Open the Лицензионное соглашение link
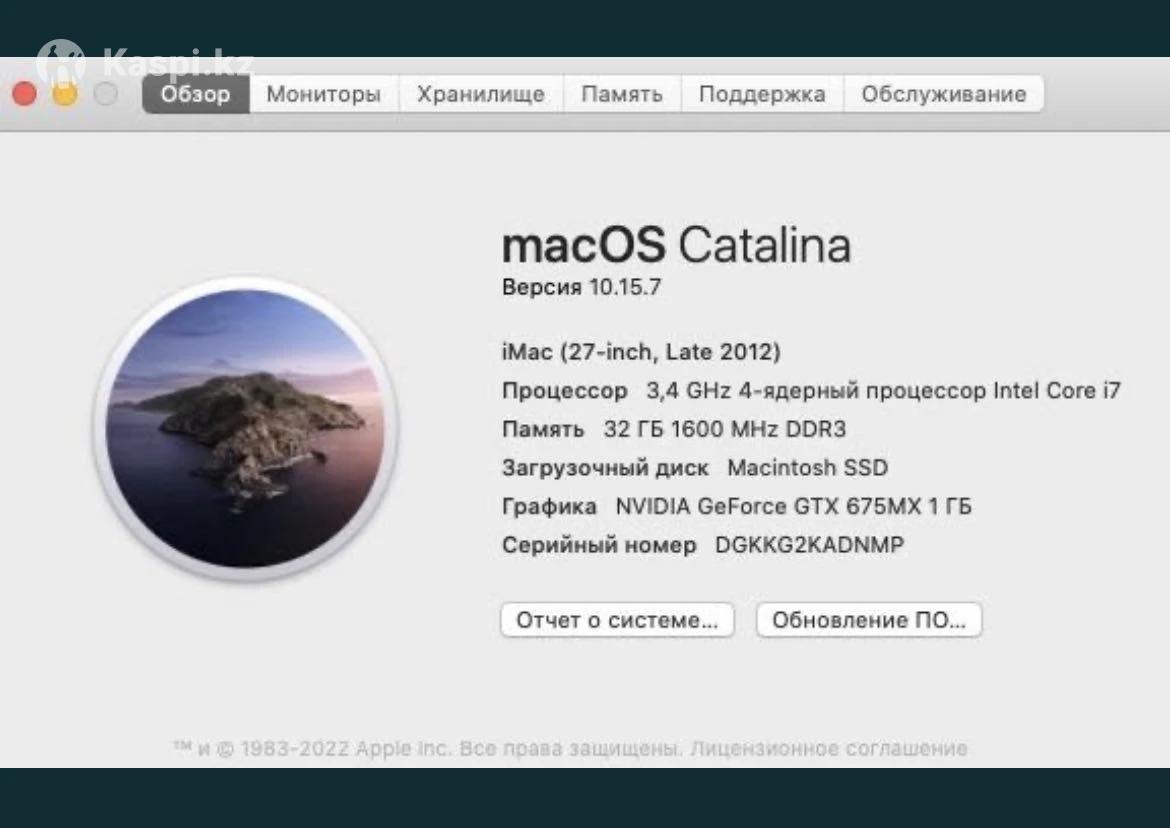This screenshot has height=828, width=1170. [x=828, y=747]
